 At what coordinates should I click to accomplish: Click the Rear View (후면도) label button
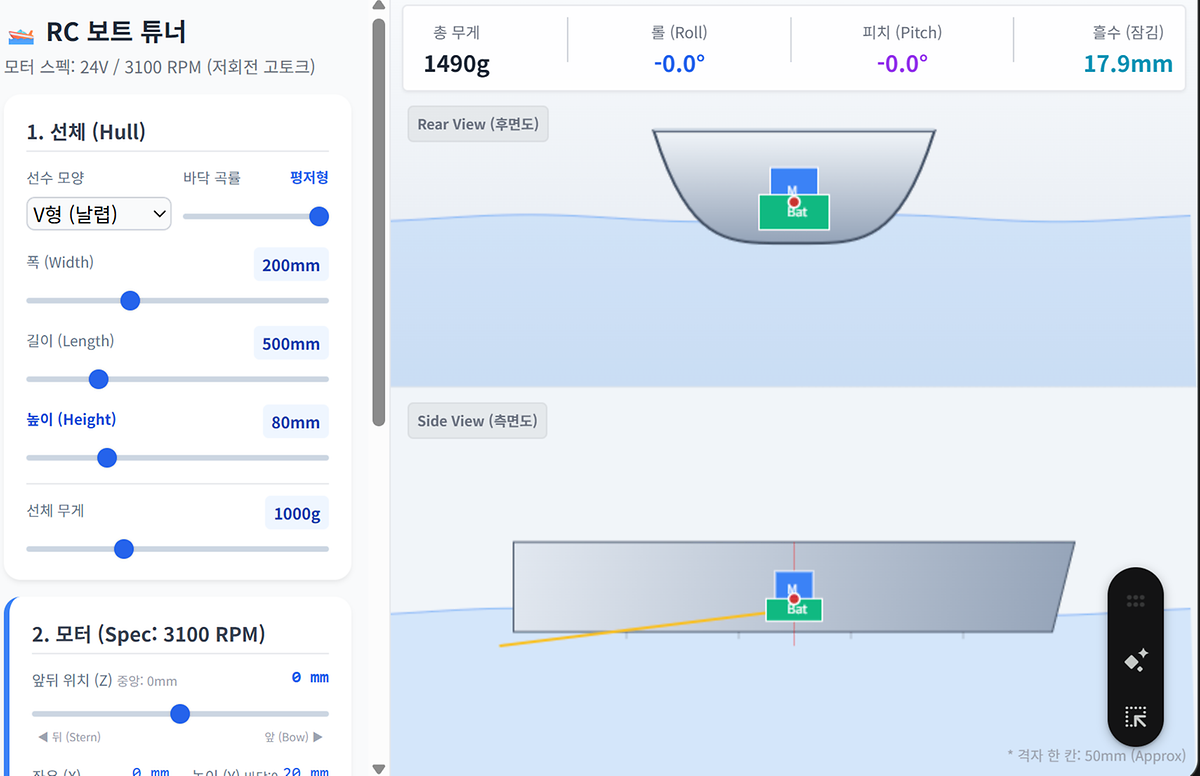478,124
